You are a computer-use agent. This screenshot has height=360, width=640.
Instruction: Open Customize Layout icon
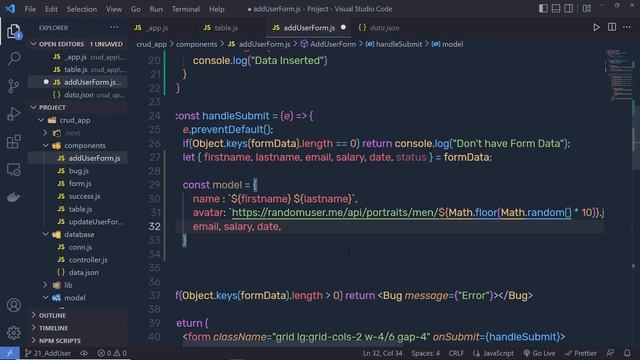[587, 9]
